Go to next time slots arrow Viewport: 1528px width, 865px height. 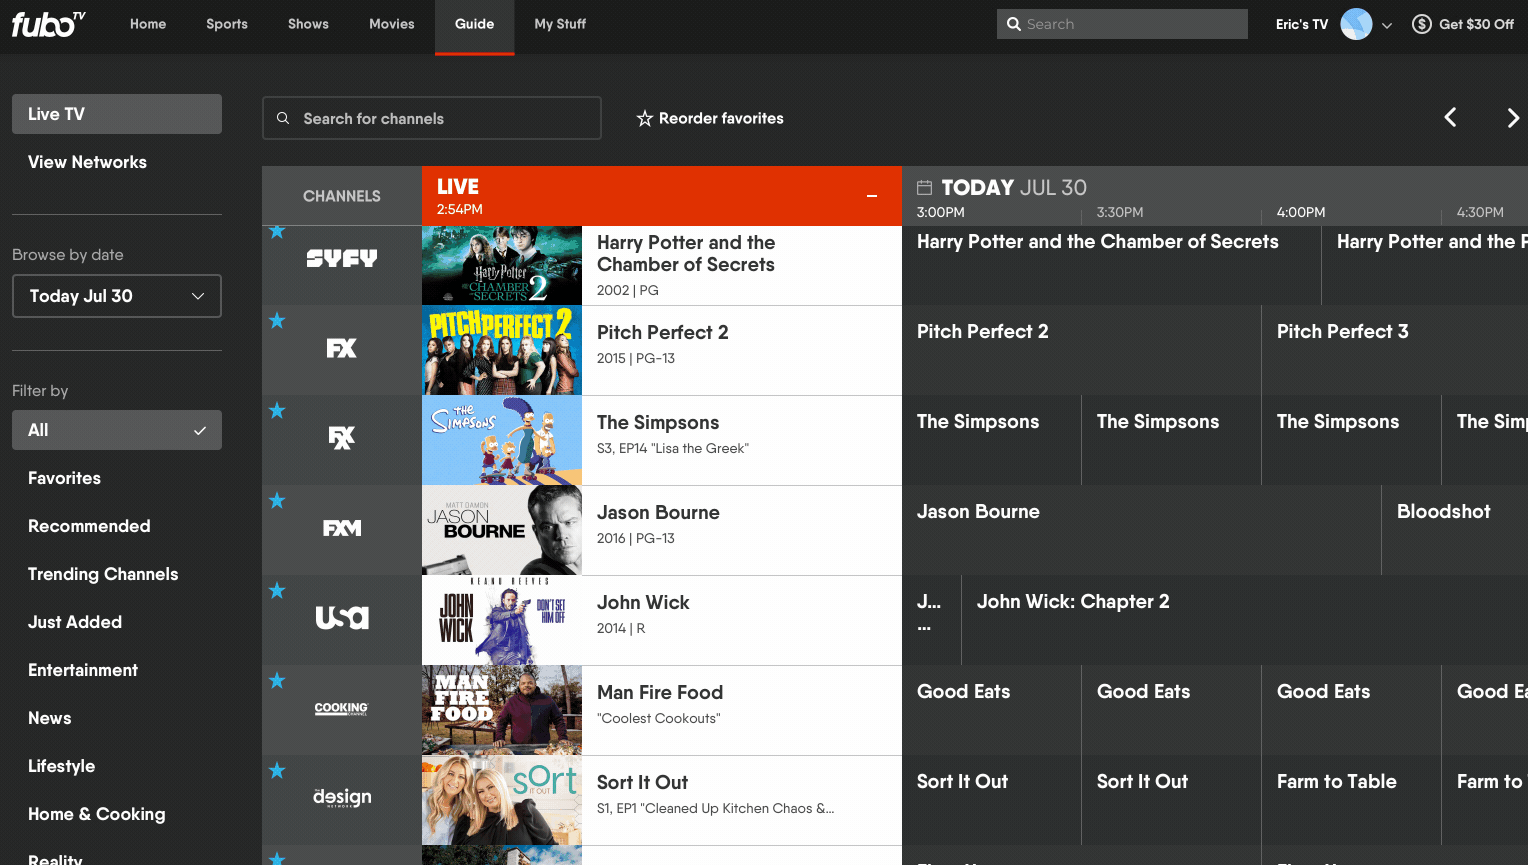click(1513, 118)
